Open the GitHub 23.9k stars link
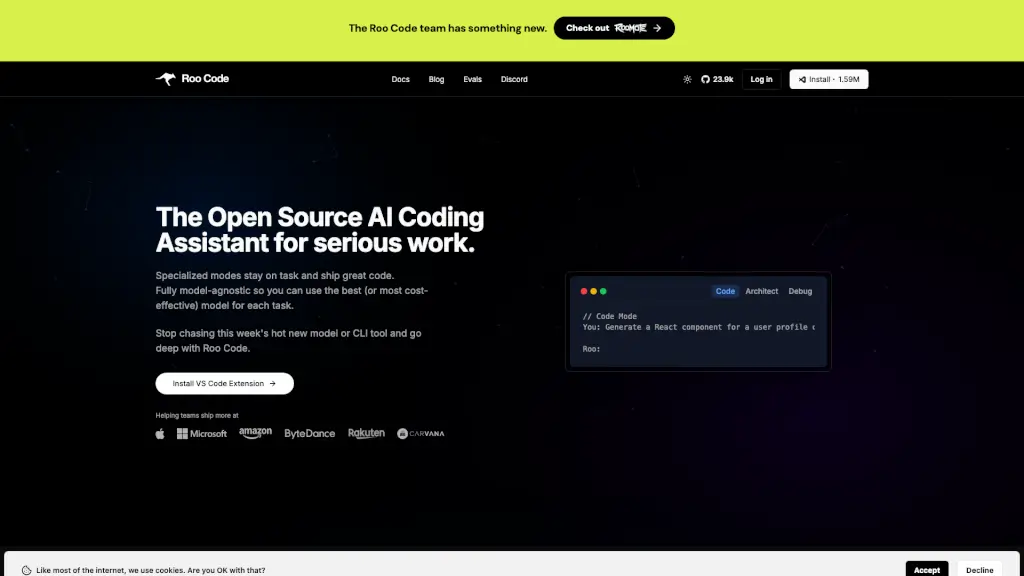 [x=717, y=79]
